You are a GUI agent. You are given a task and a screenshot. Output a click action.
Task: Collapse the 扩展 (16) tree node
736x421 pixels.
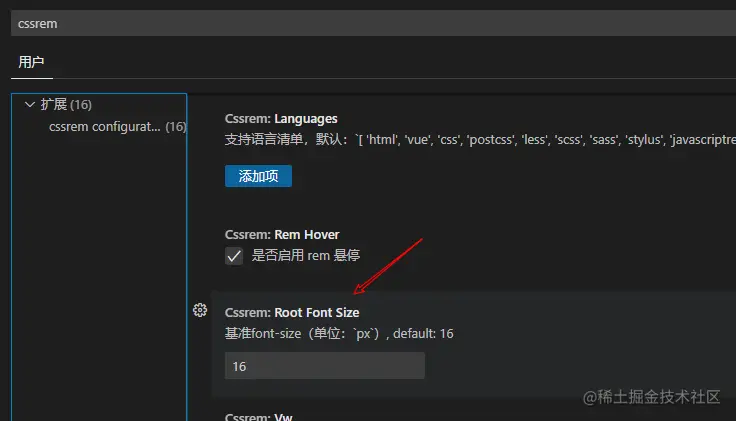(x=30, y=104)
